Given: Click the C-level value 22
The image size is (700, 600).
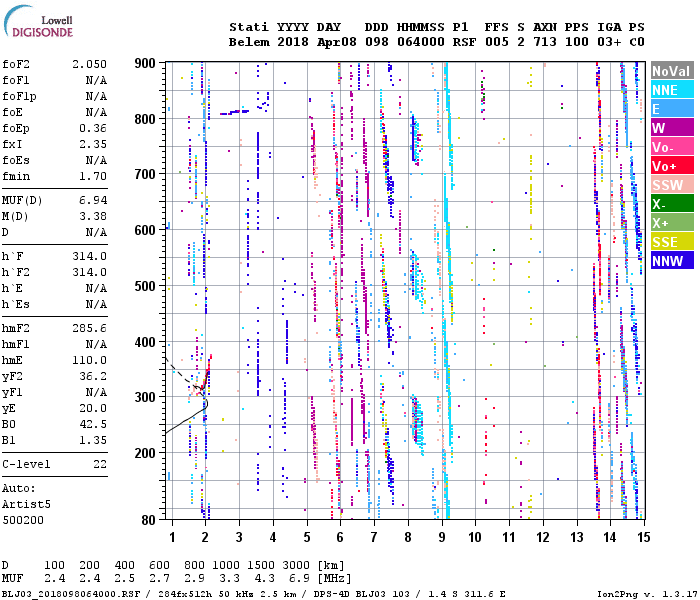Looking at the screenshot, I should (100, 464).
